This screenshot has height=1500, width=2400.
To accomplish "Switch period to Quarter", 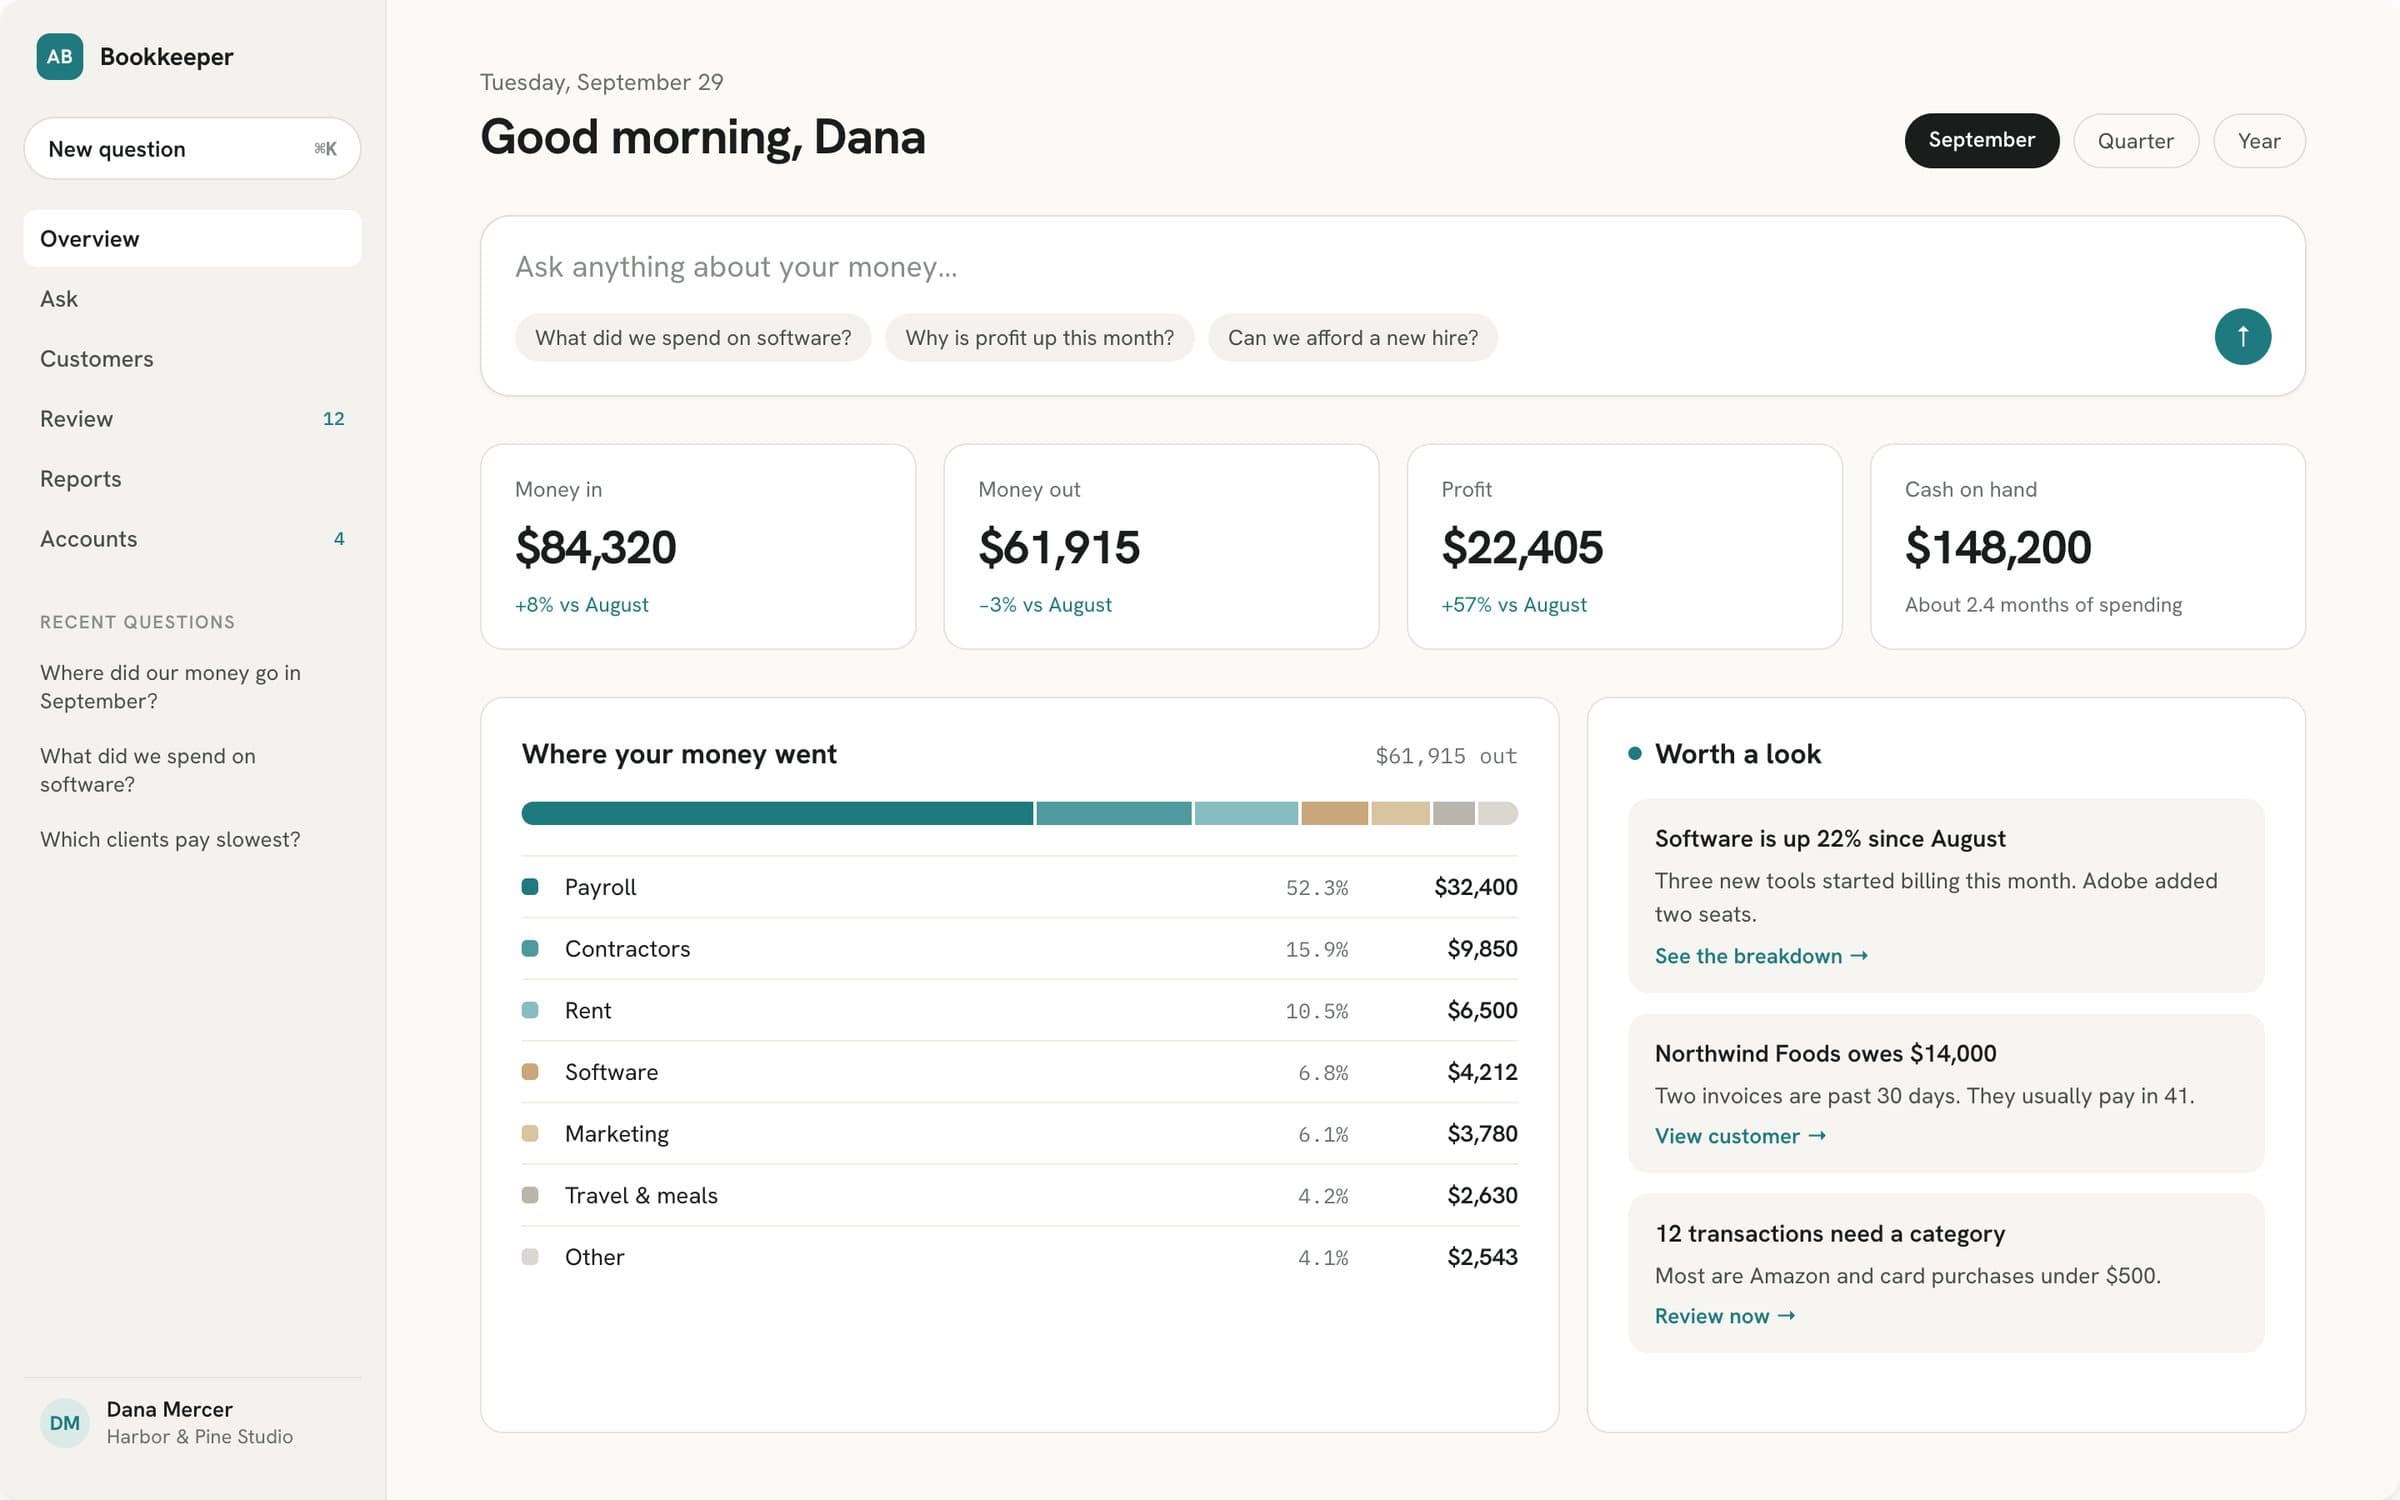I will click(x=2135, y=140).
